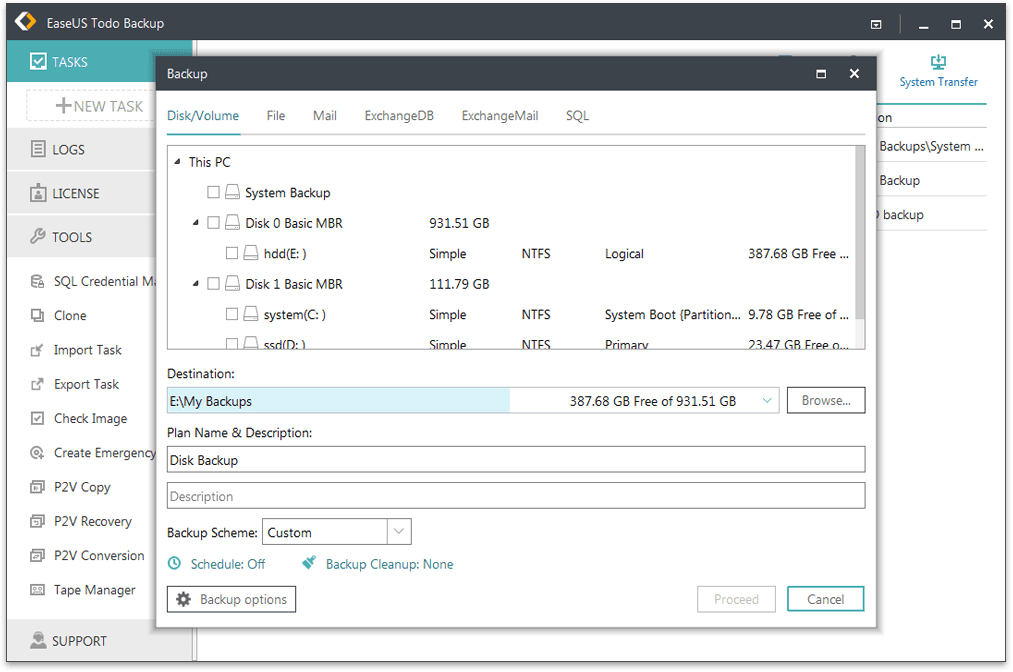Select the Clone tool in the sidebar

(70, 315)
